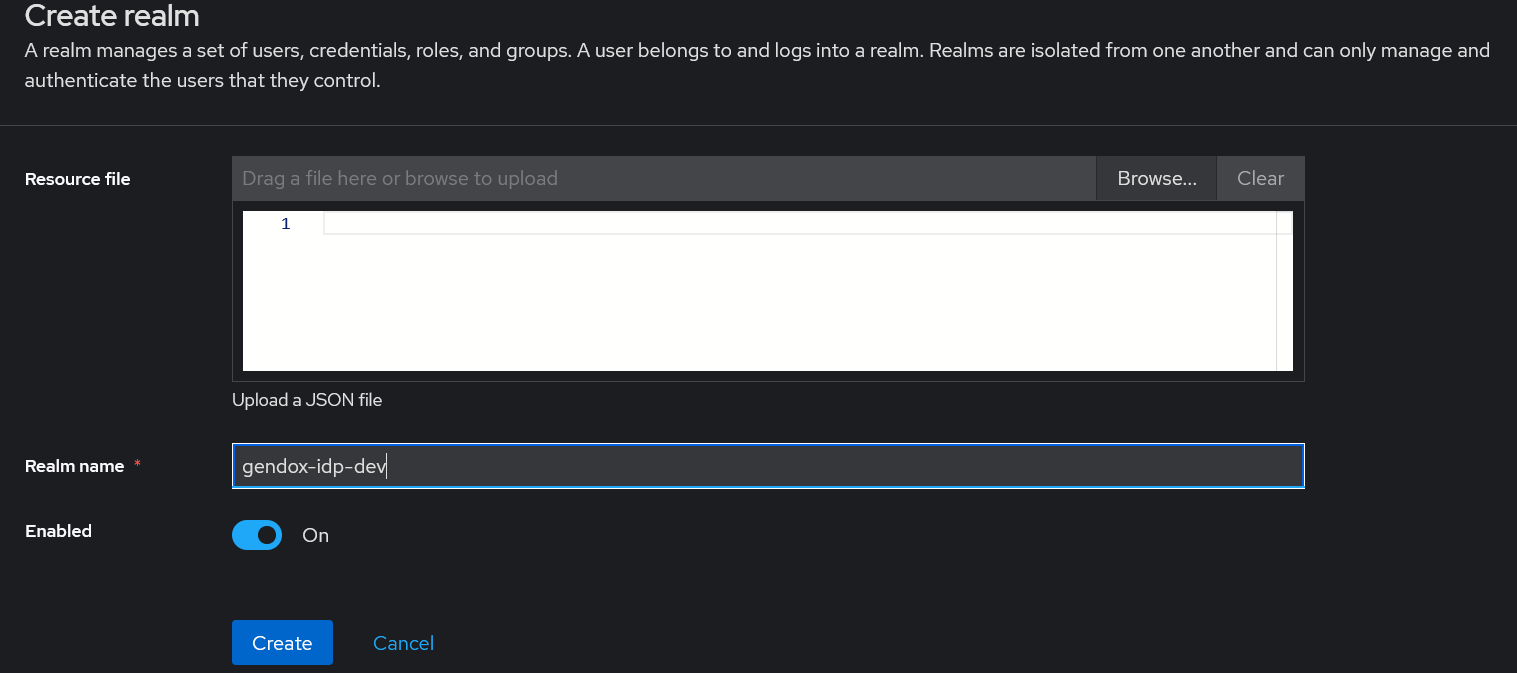
Task: Click inside the white JSON editor area
Action: (x=780, y=300)
